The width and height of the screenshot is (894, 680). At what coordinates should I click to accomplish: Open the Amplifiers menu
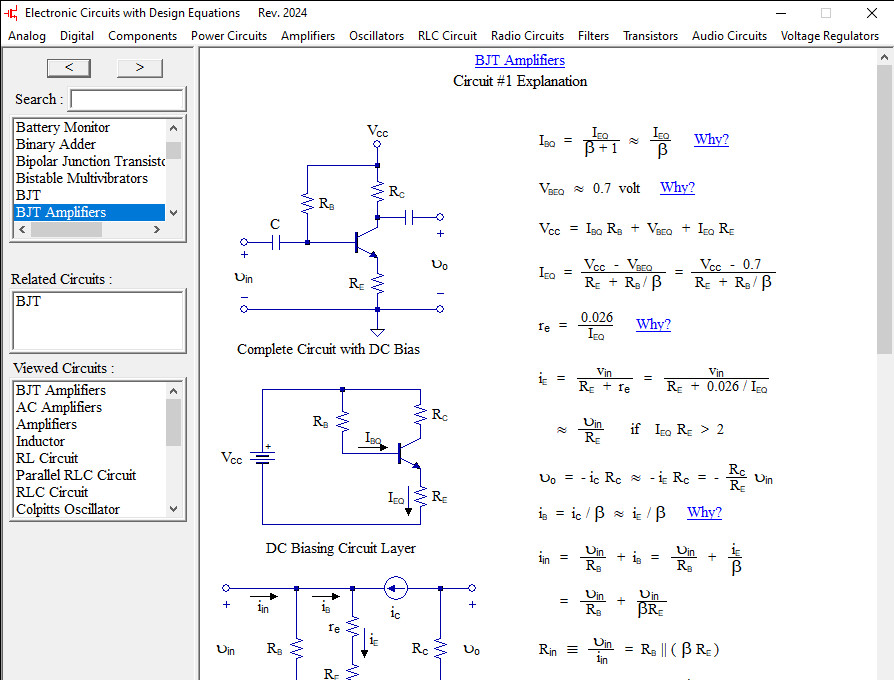pos(308,36)
